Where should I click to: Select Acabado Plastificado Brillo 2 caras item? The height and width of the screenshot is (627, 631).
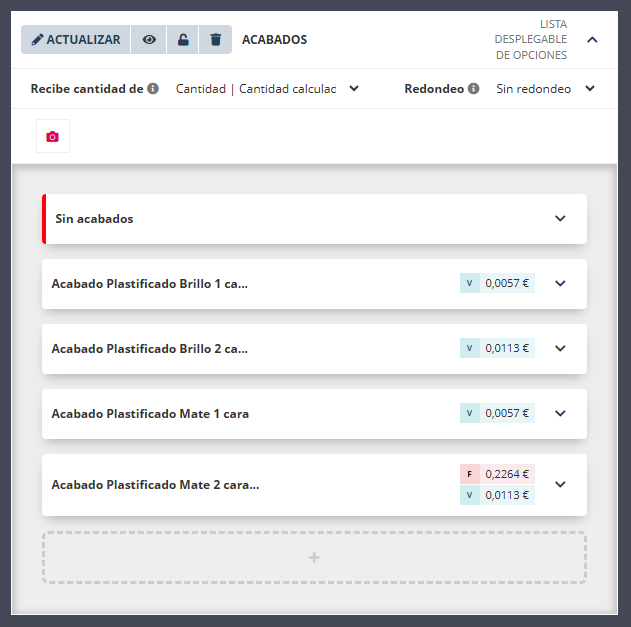pos(150,348)
